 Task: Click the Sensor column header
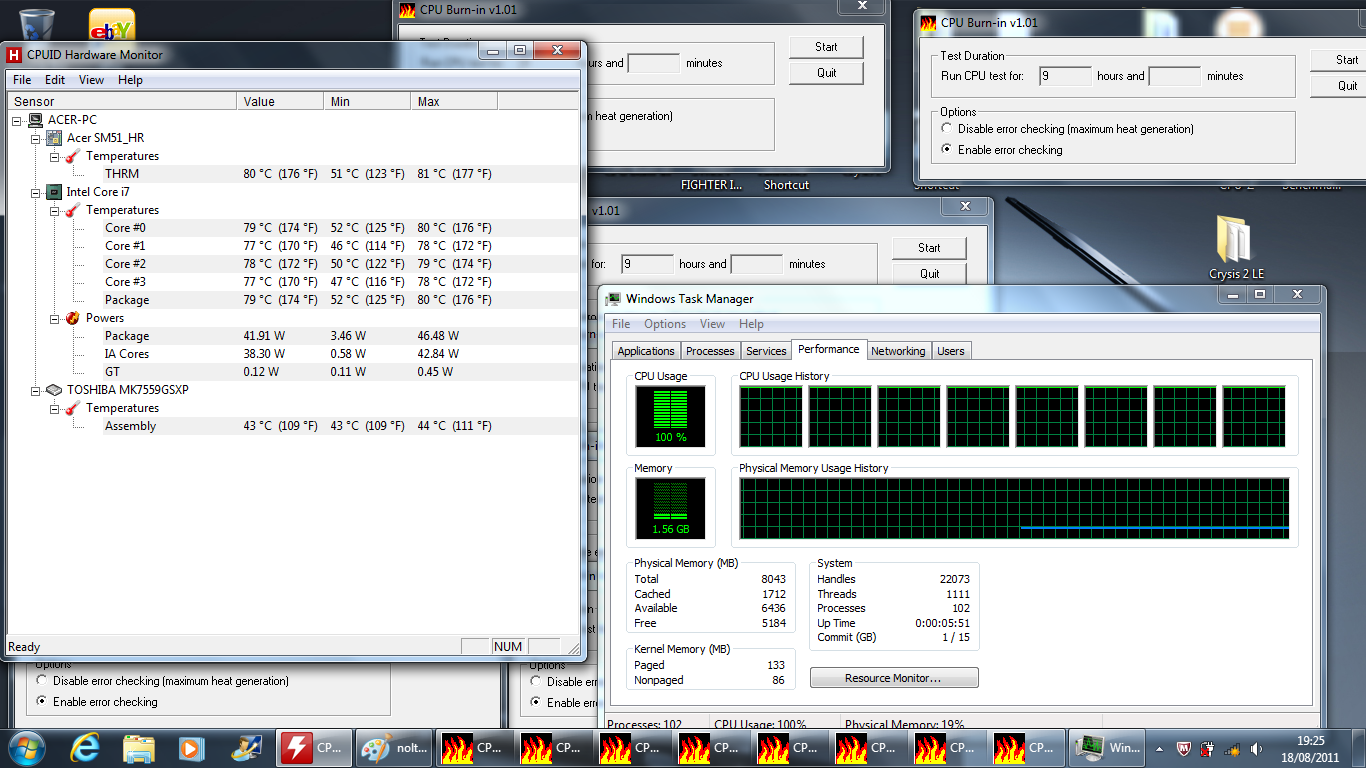click(123, 102)
